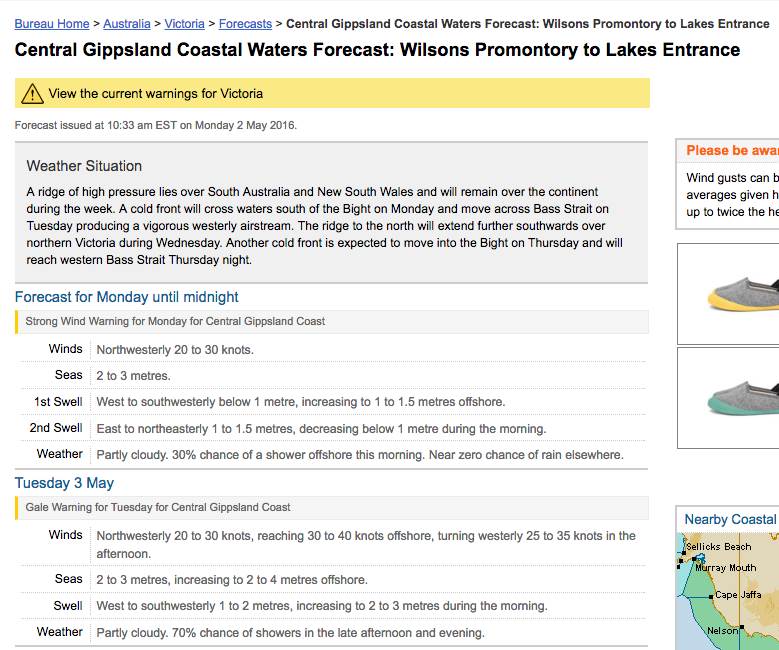
Task: Go to the Australia breadcrumb link
Action: [126, 23]
